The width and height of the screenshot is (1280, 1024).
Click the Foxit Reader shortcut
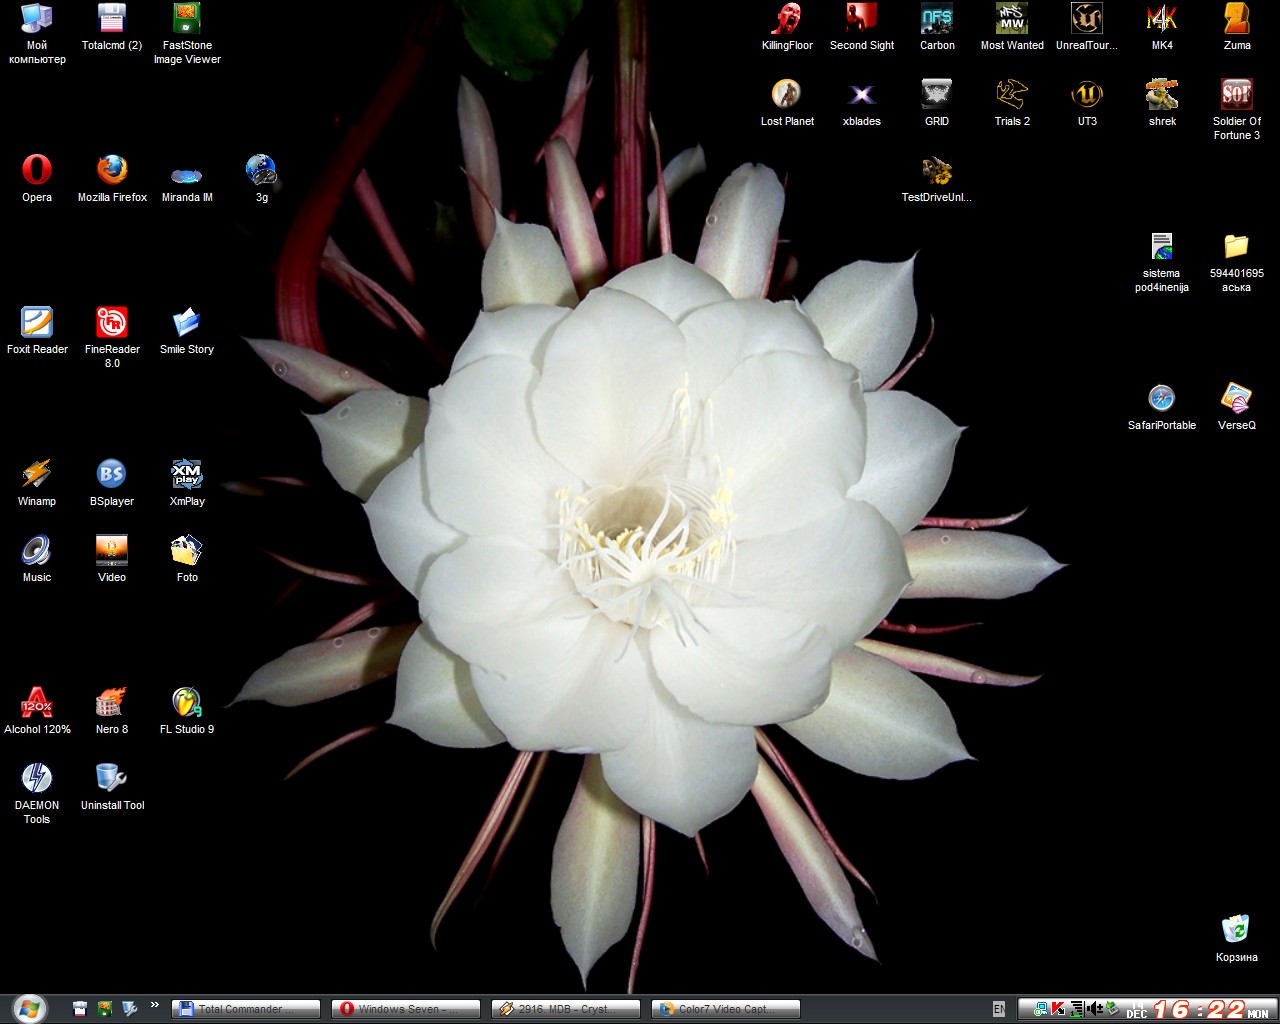coord(37,323)
